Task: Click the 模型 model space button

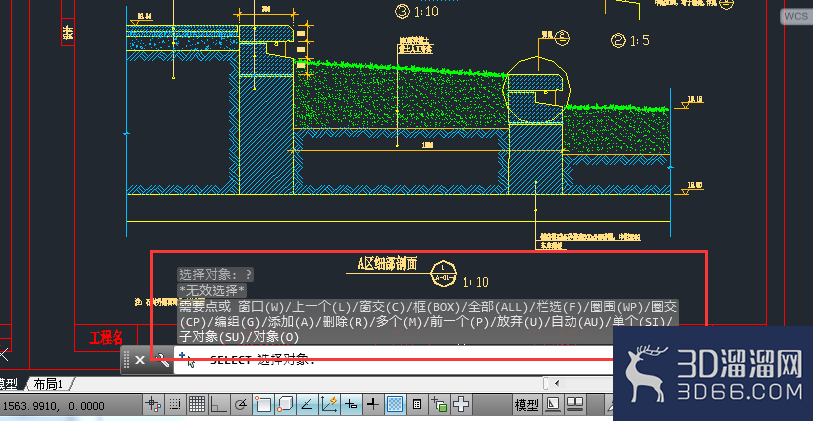Action: pyautogui.click(x=526, y=404)
